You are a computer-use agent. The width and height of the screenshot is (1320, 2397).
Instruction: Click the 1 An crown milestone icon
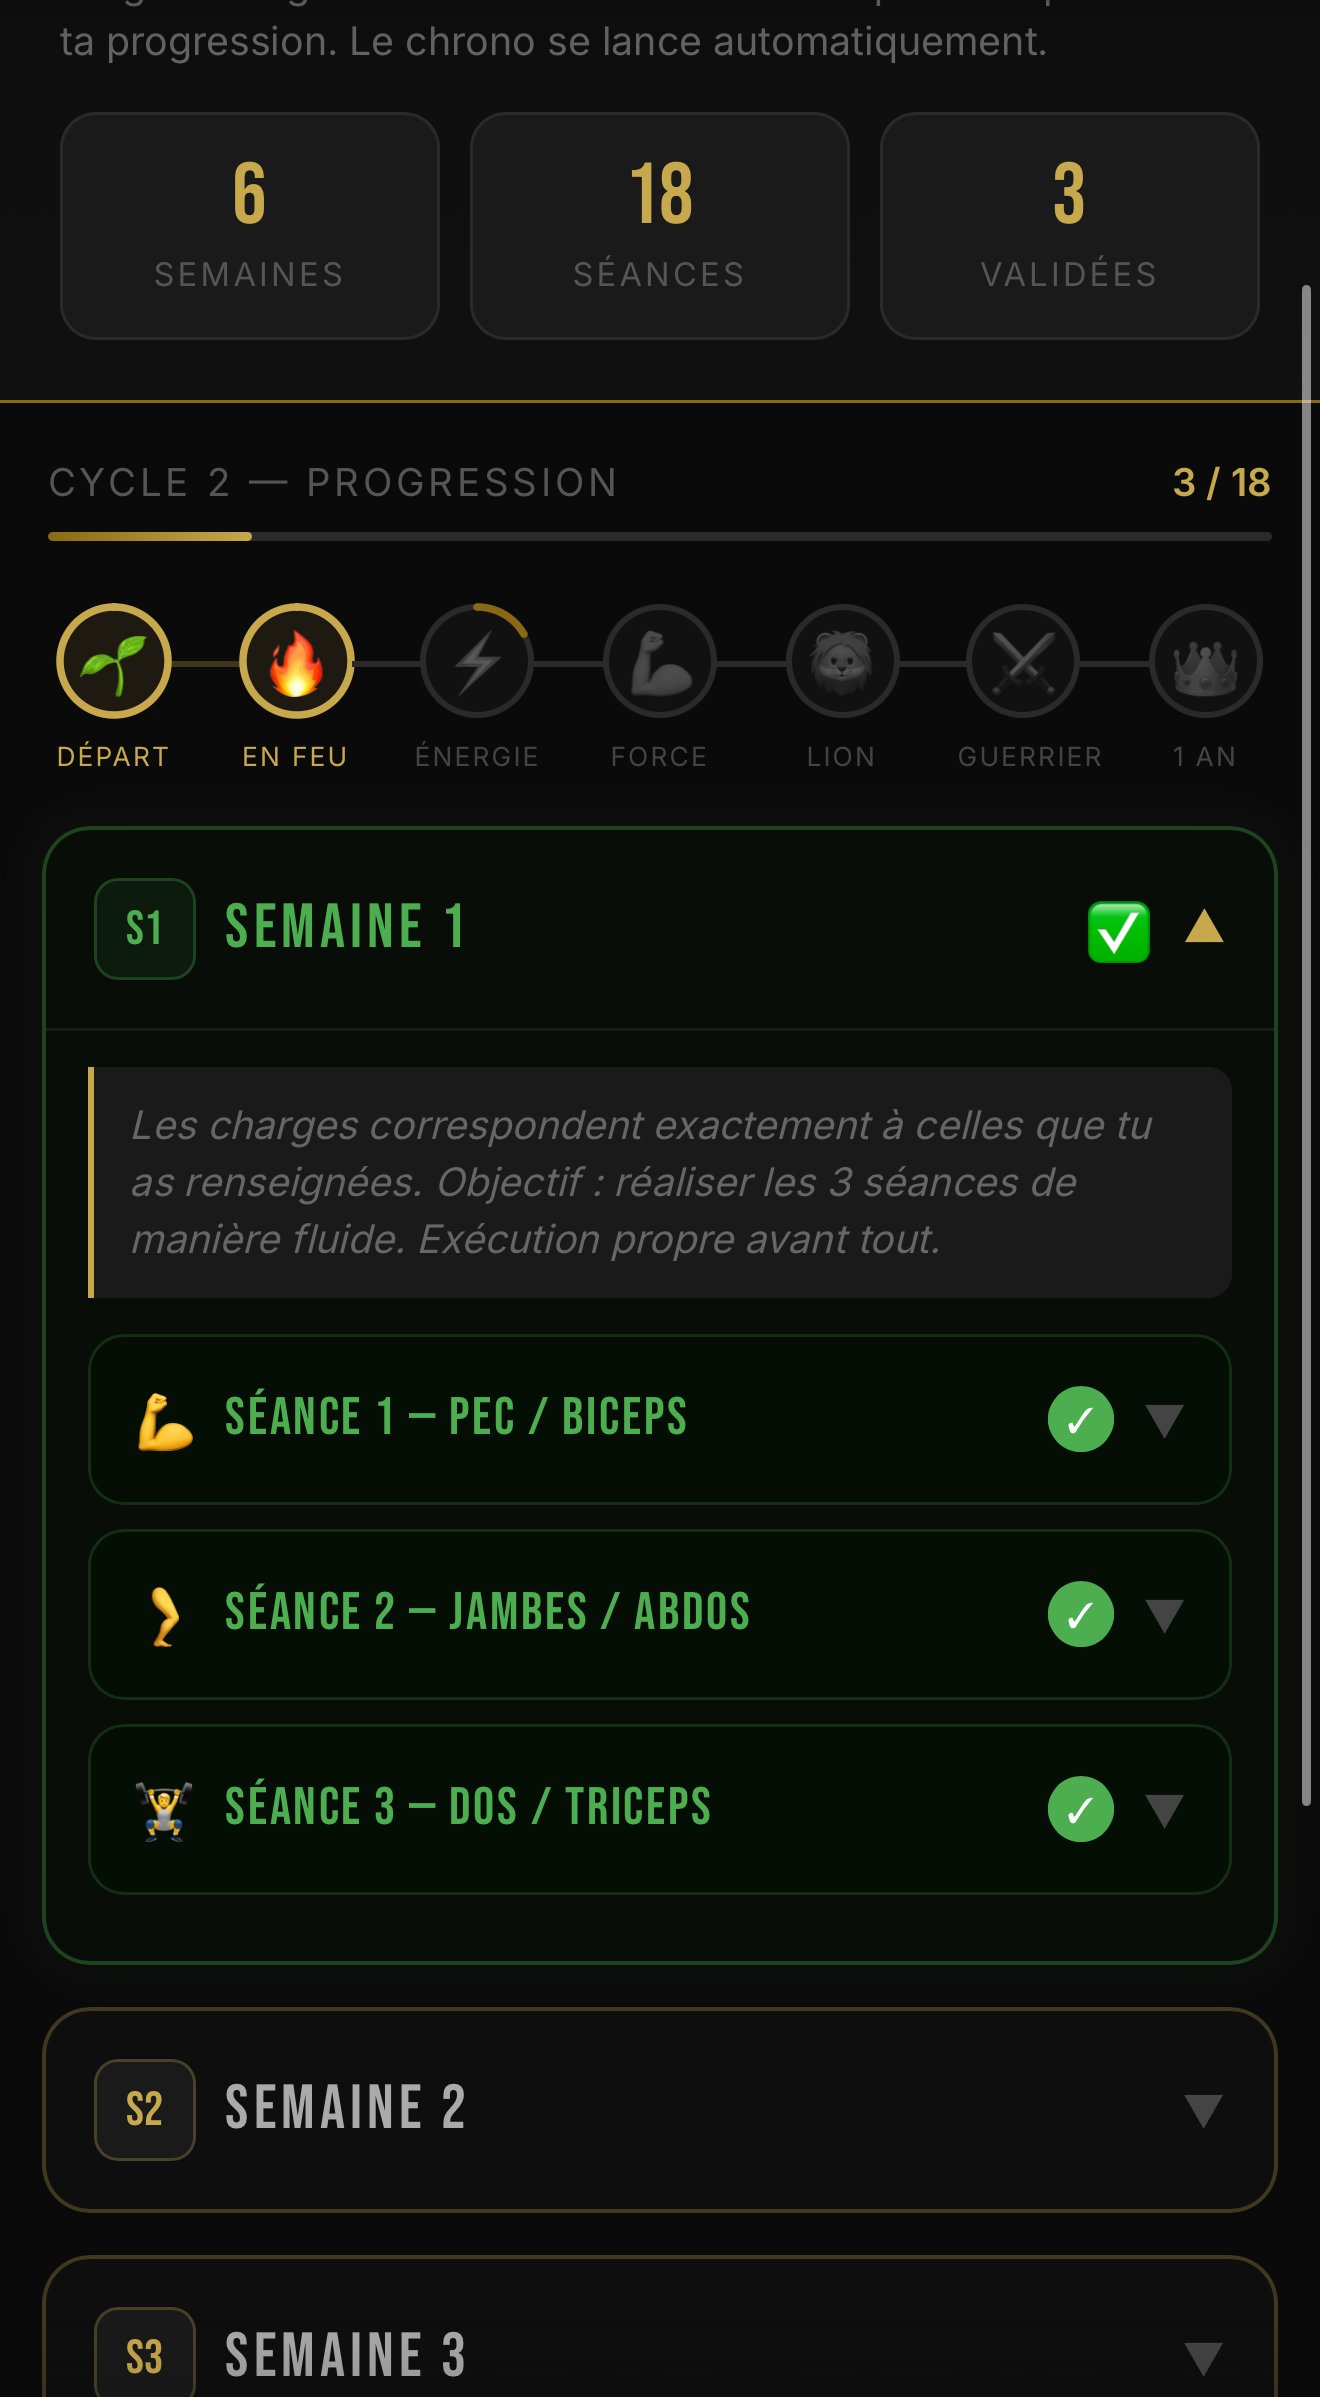click(1205, 661)
